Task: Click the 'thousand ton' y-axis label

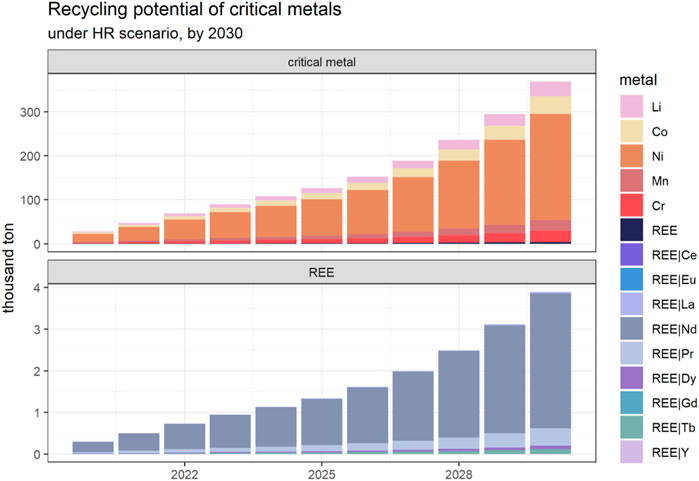Action: [8, 268]
